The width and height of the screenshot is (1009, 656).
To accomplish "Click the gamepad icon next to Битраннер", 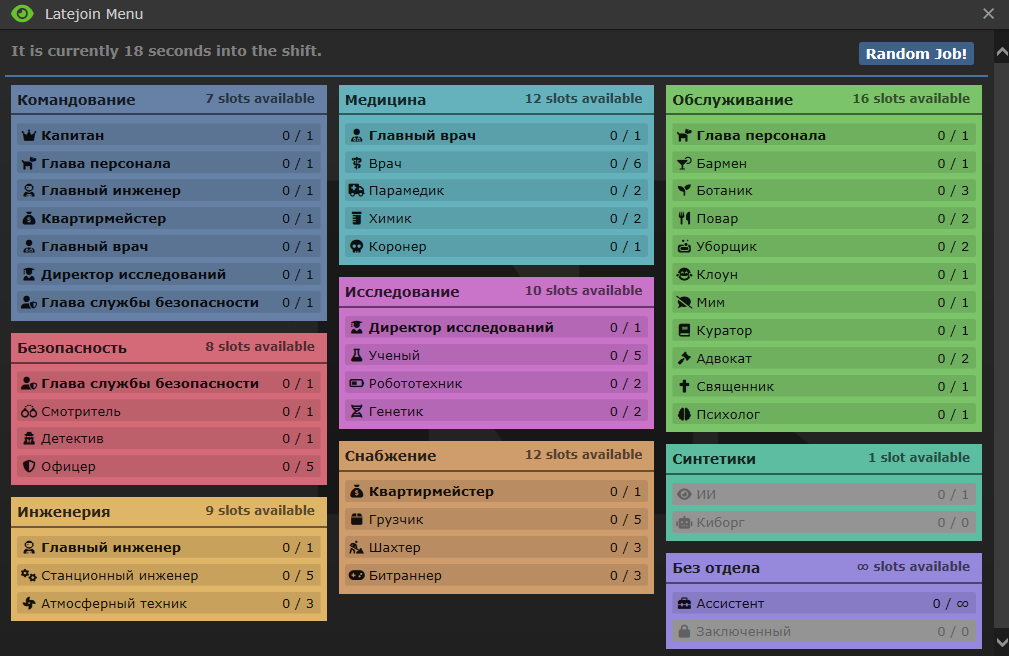I will (356, 575).
